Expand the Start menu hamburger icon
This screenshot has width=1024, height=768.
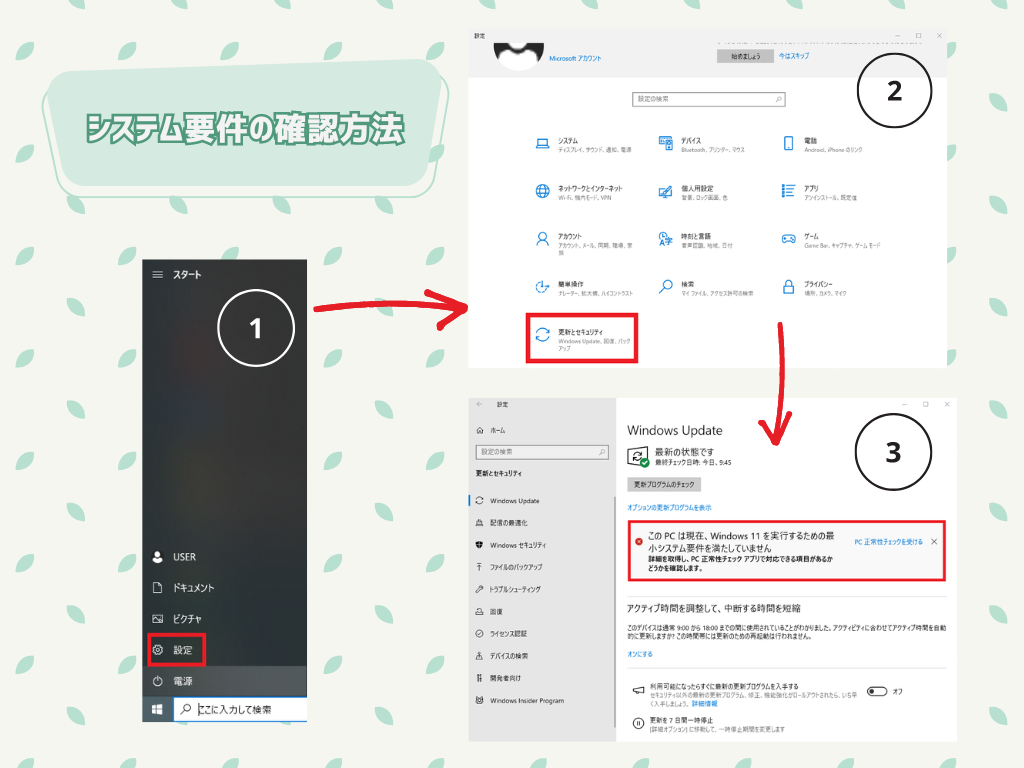157,274
